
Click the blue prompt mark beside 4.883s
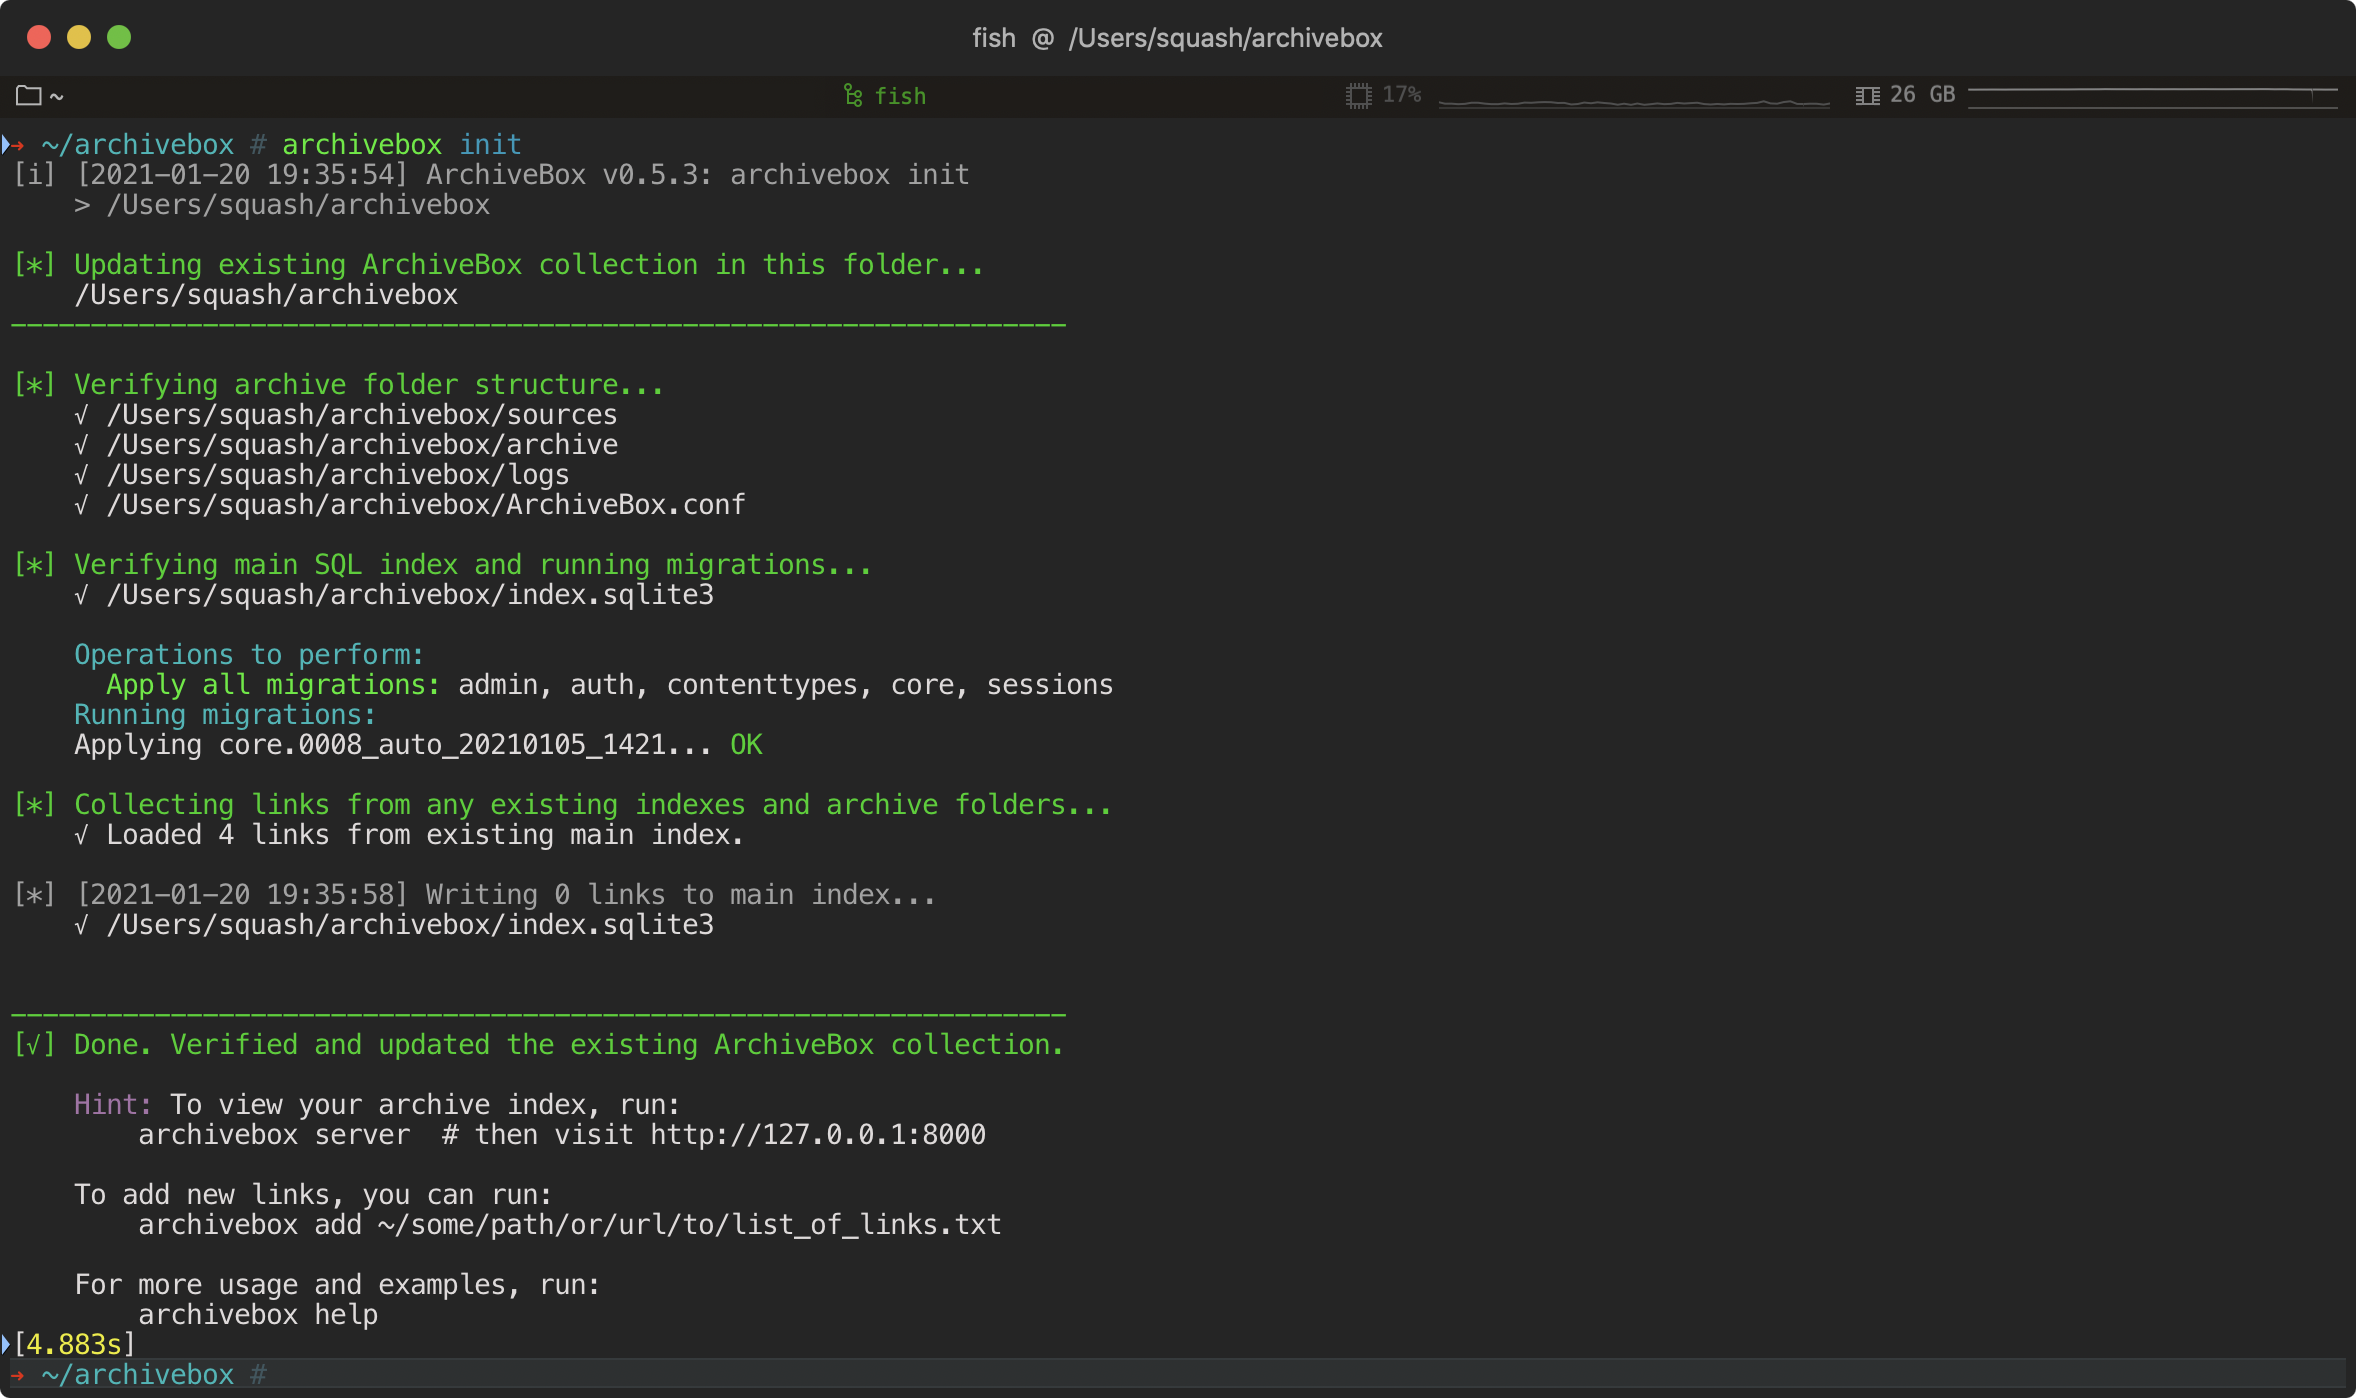point(6,1344)
